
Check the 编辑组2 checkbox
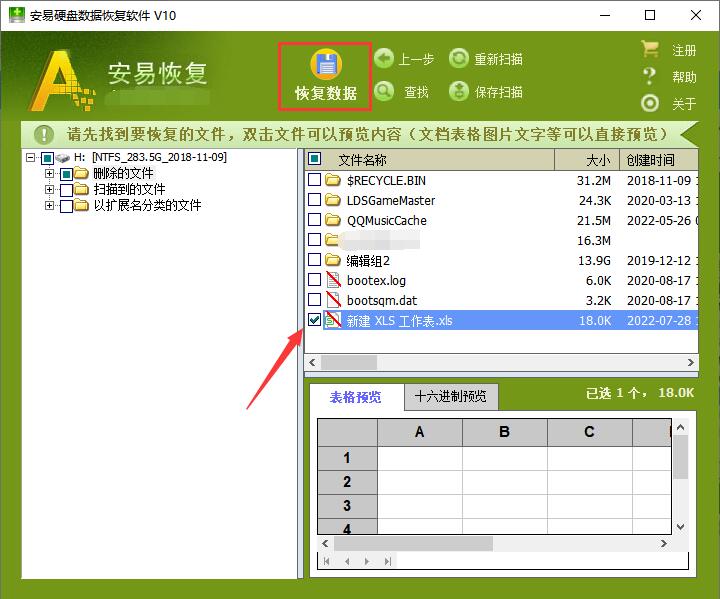point(315,260)
